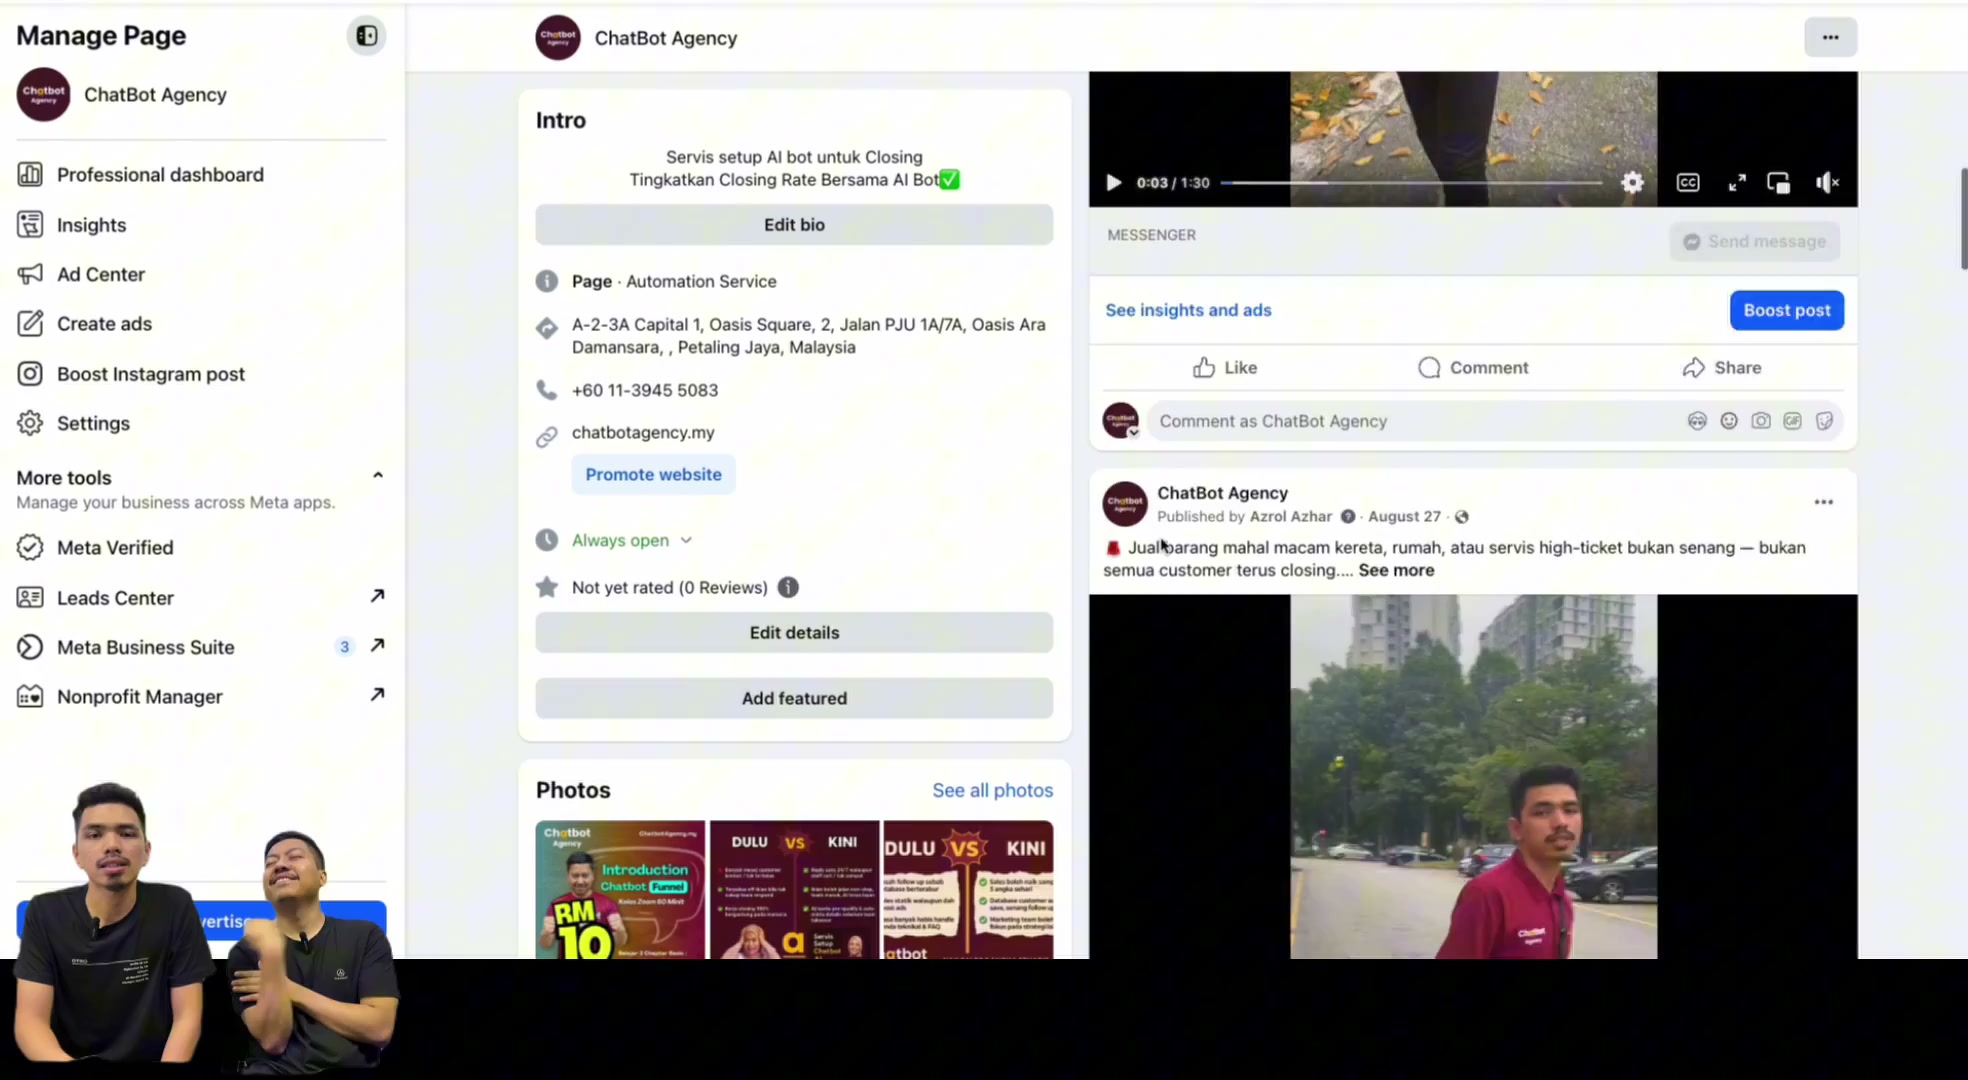Image resolution: width=1968 pixels, height=1080 pixels.
Task: Click Add featured button
Action: pos(794,698)
